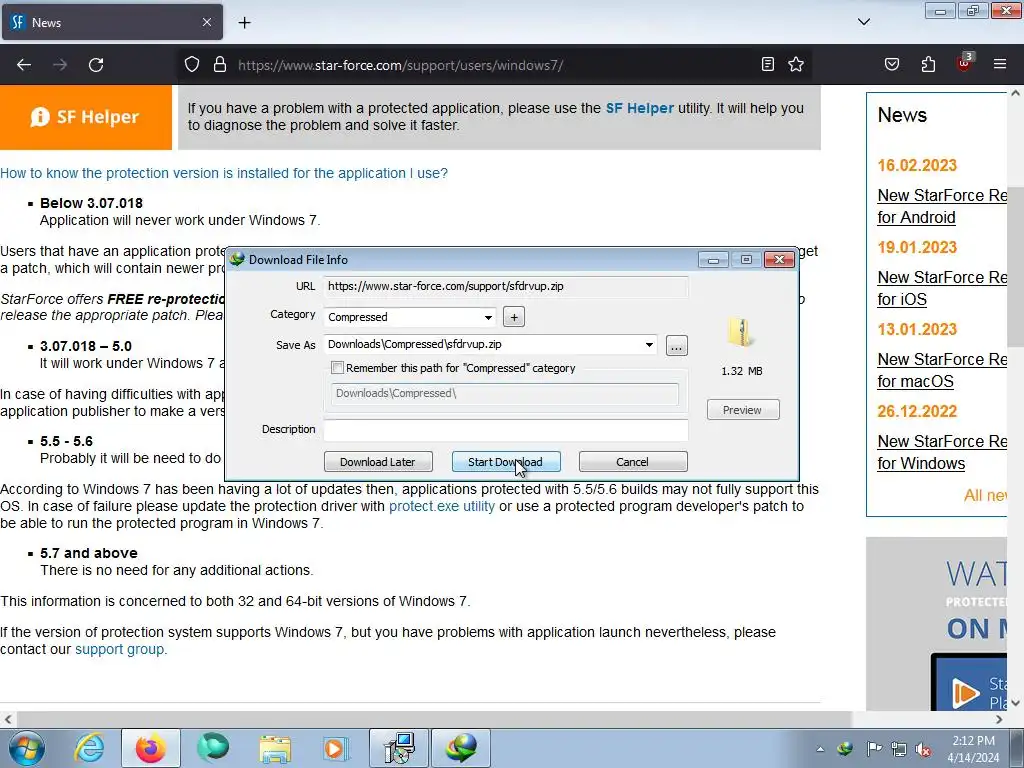
Task: Toggle reader view icon in address bar
Action: (768, 64)
